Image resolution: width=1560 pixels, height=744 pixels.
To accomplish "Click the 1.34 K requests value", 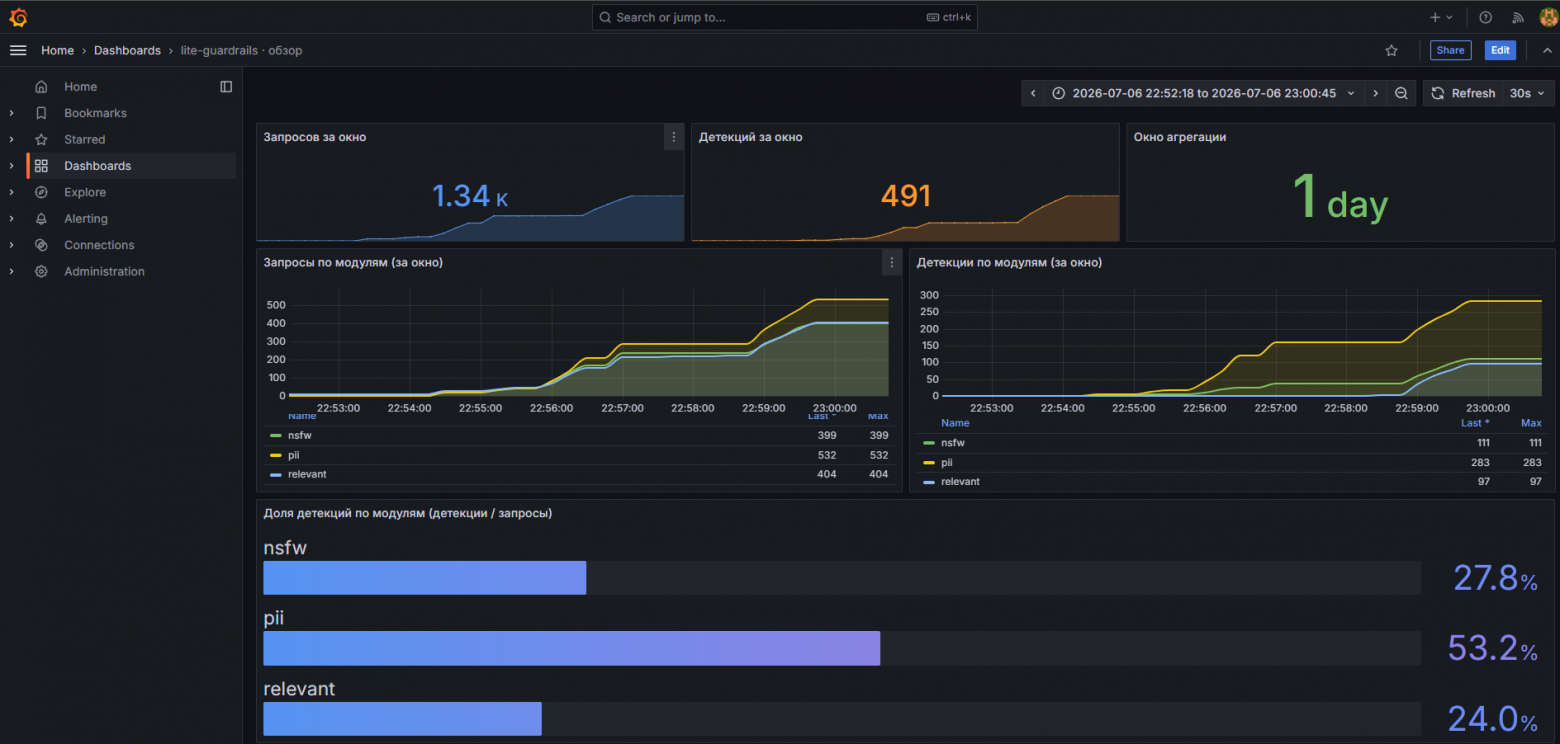I will [x=470, y=196].
